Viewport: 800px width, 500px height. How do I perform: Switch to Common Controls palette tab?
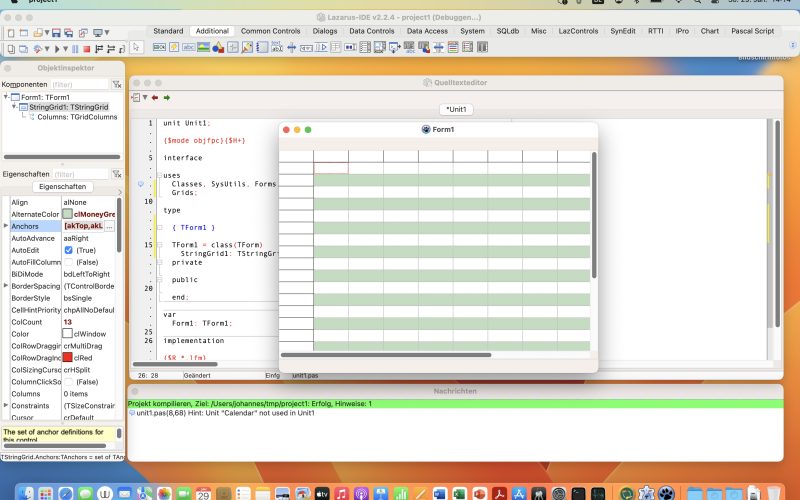pyautogui.click(x=271, y=31)
